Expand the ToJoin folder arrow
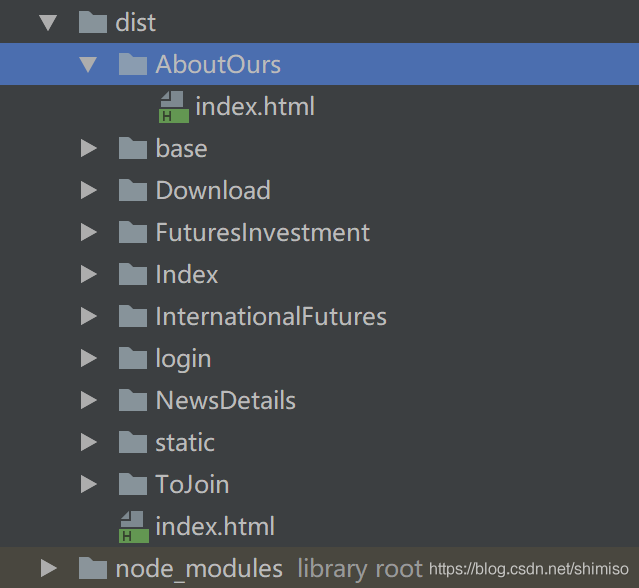 click(89, 485)
